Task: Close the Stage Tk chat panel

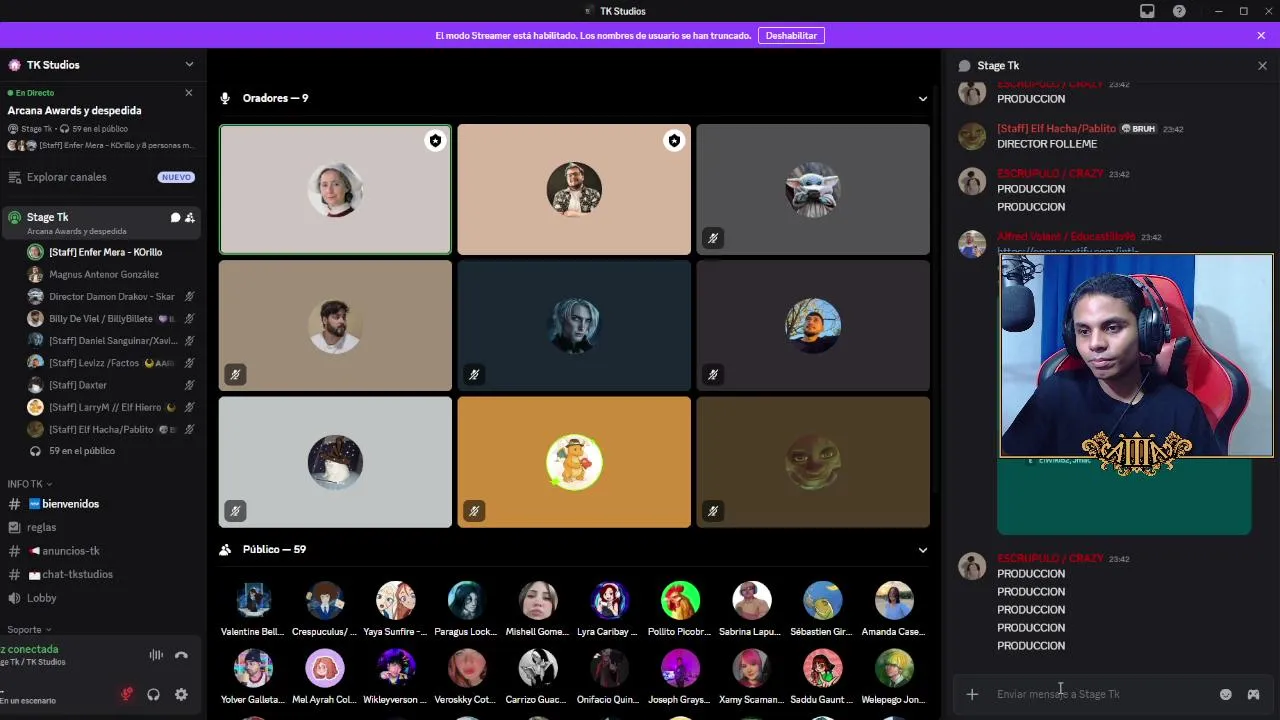Action: point(1262,66)
